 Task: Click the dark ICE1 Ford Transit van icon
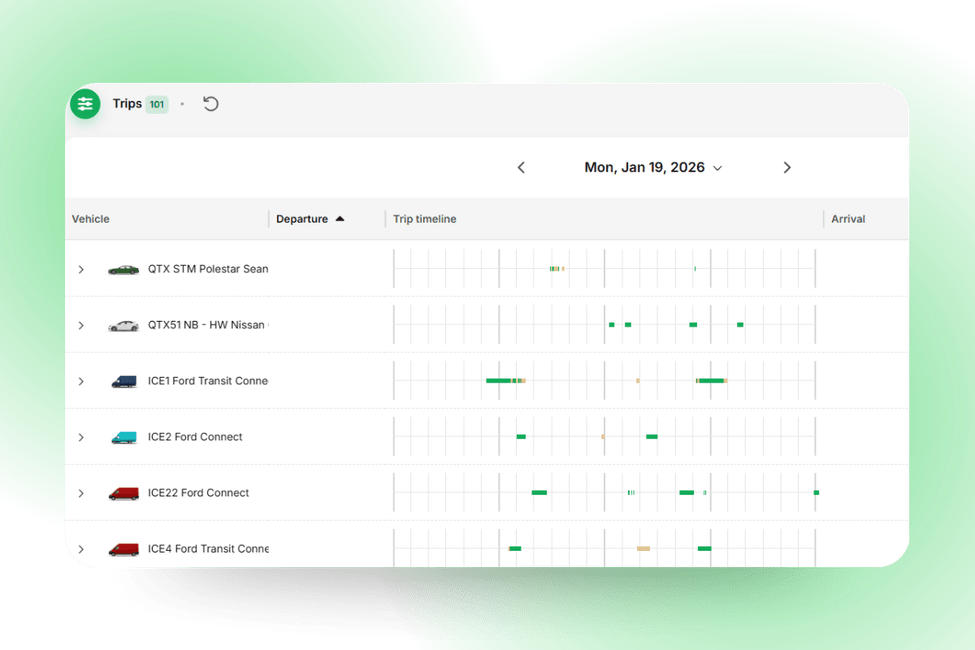click(124, 380)
